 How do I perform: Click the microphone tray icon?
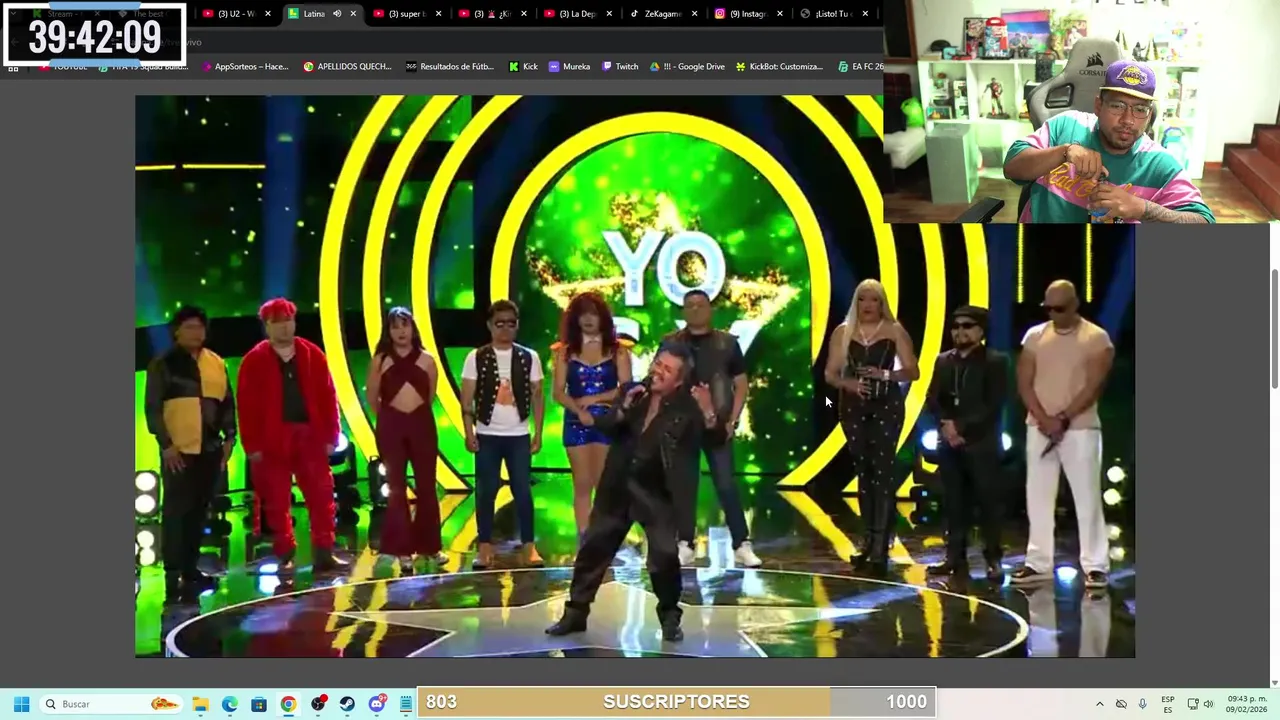point(1142,704)
